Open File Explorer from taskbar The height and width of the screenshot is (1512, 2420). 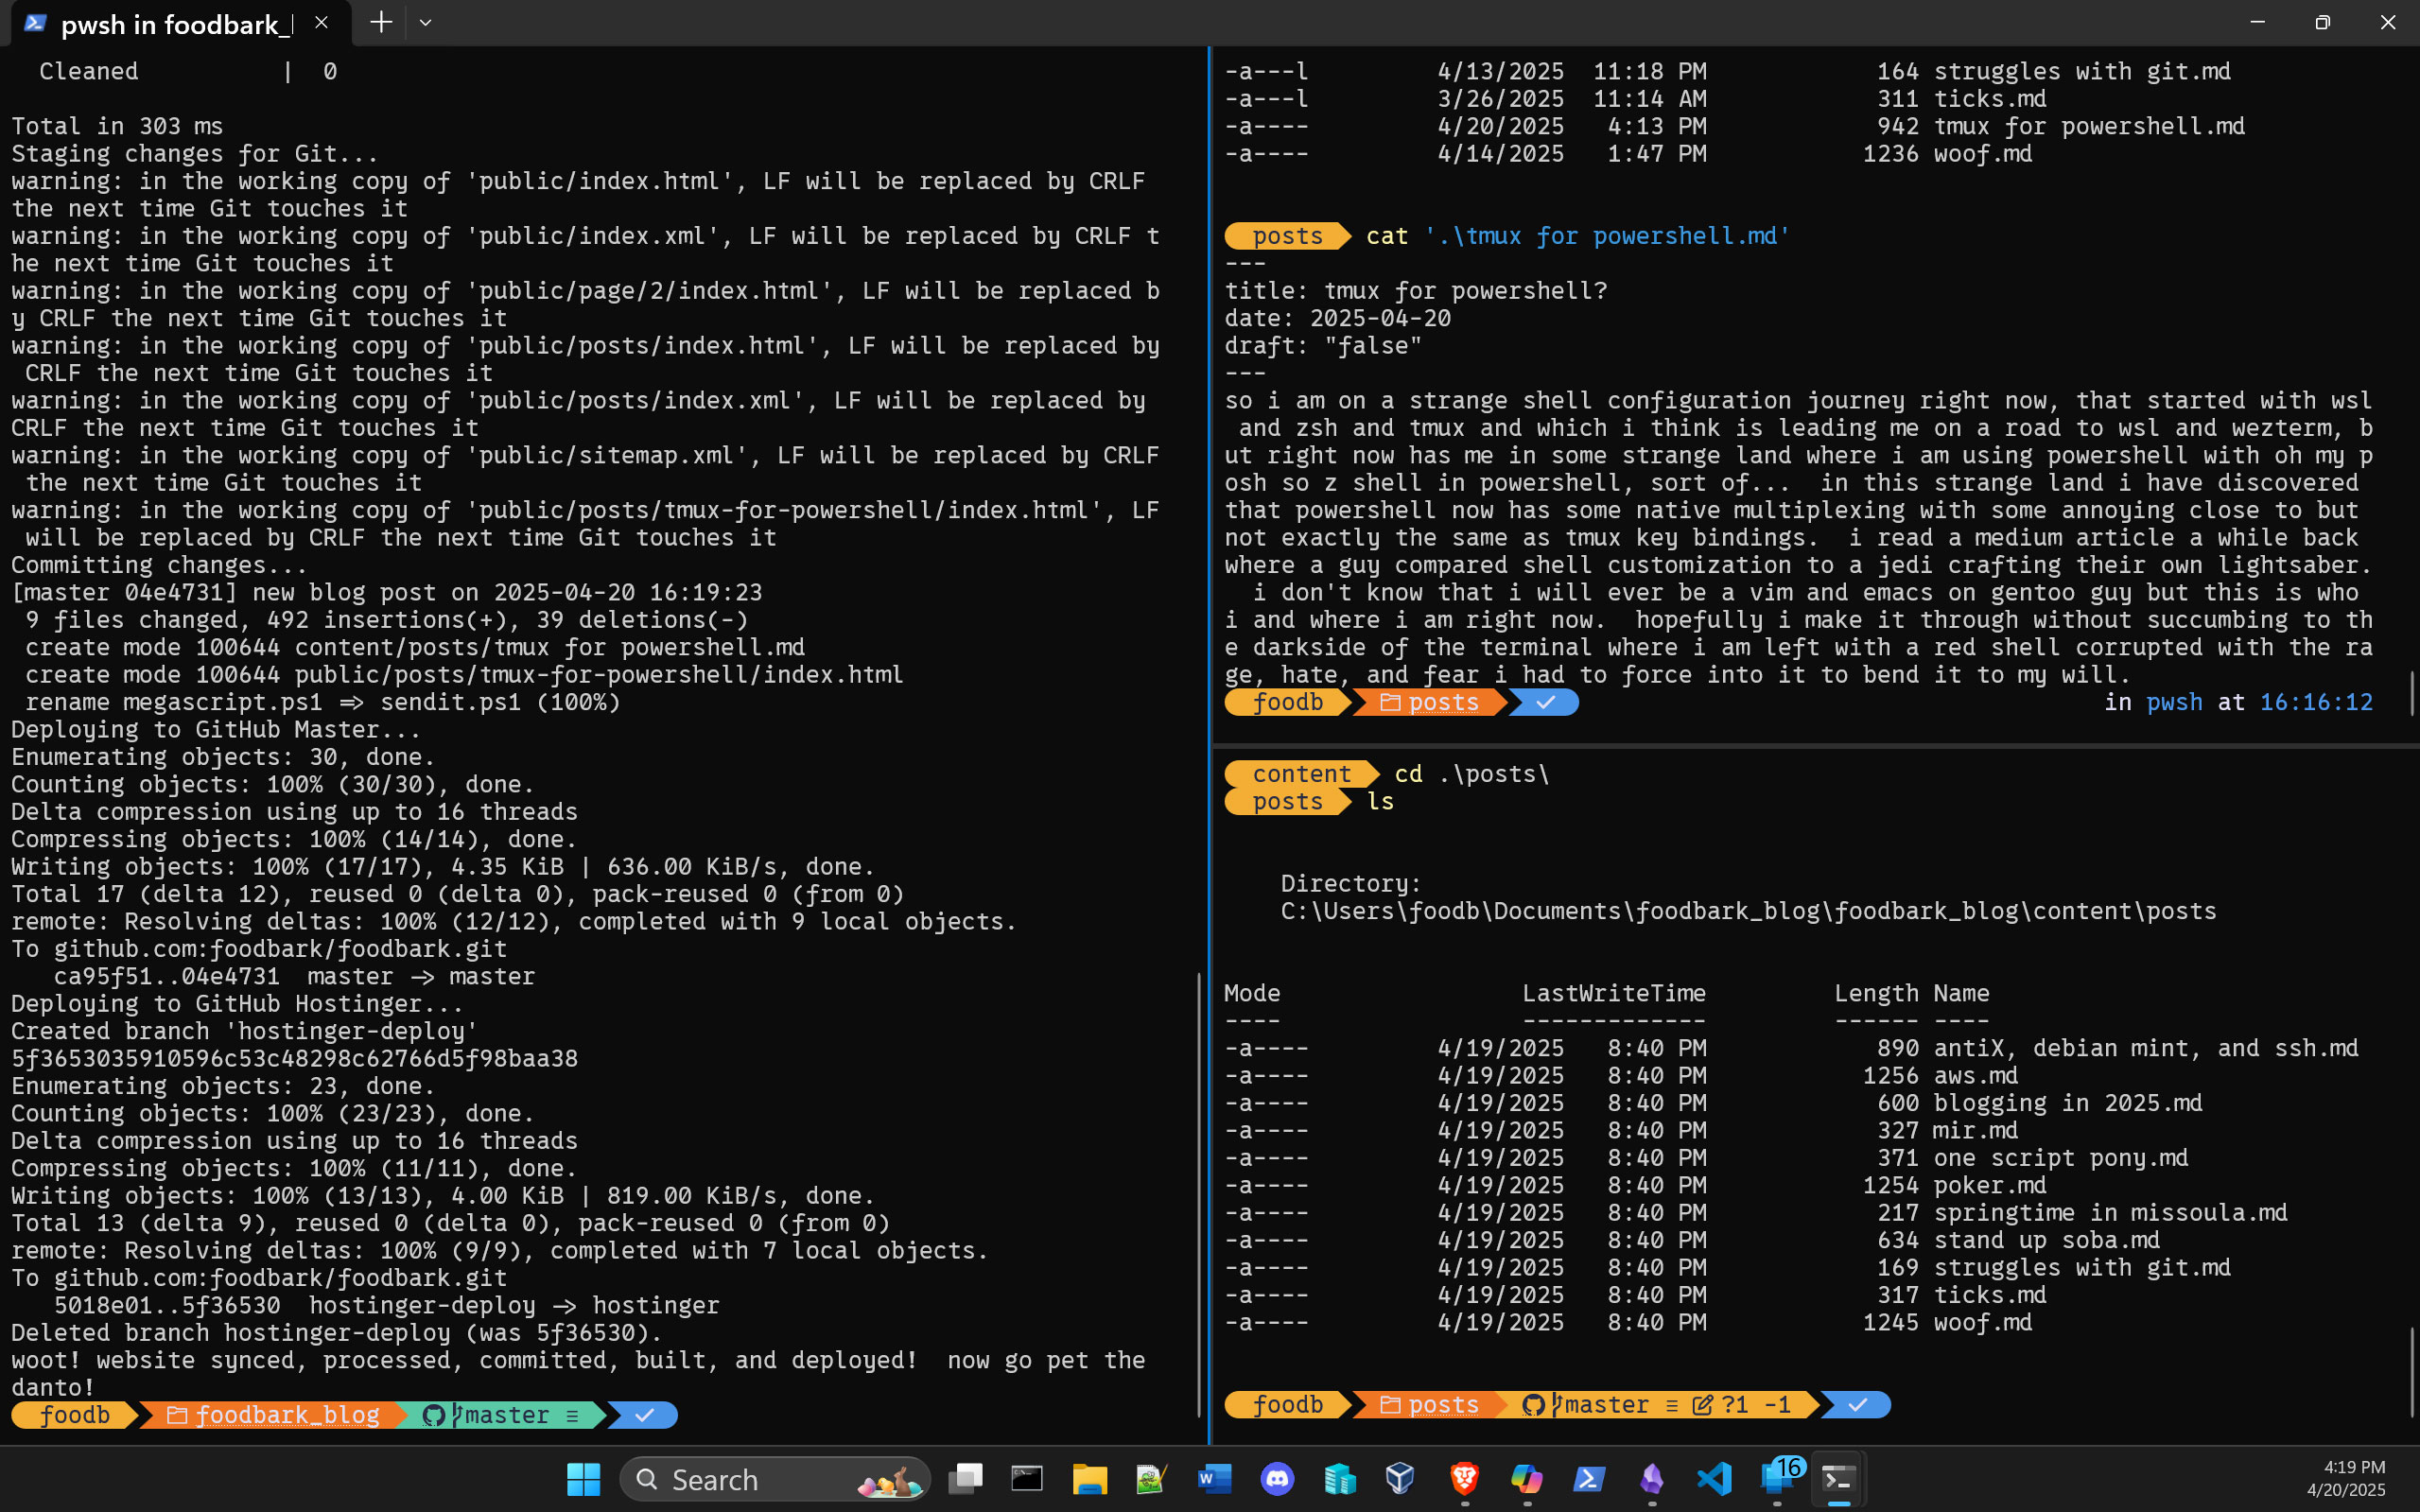[x=1089, y=1478]
